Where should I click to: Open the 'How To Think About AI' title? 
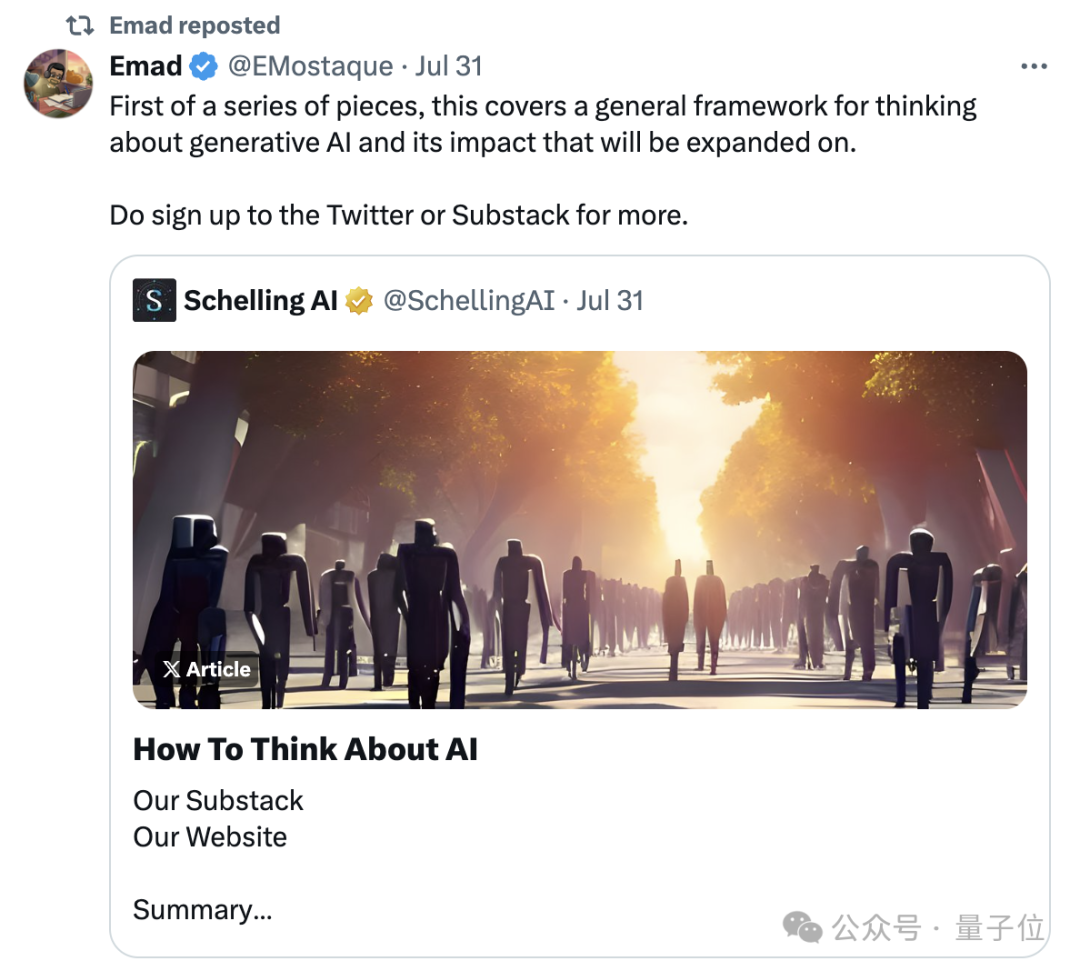pos(305,749)
